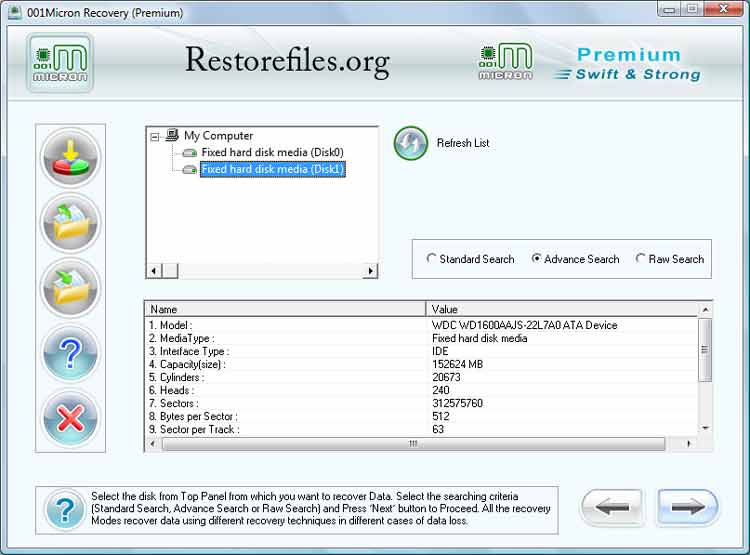The image size is (750, 555).
Task: Select Advance Search radio button
Action: (x=536, y=258)
